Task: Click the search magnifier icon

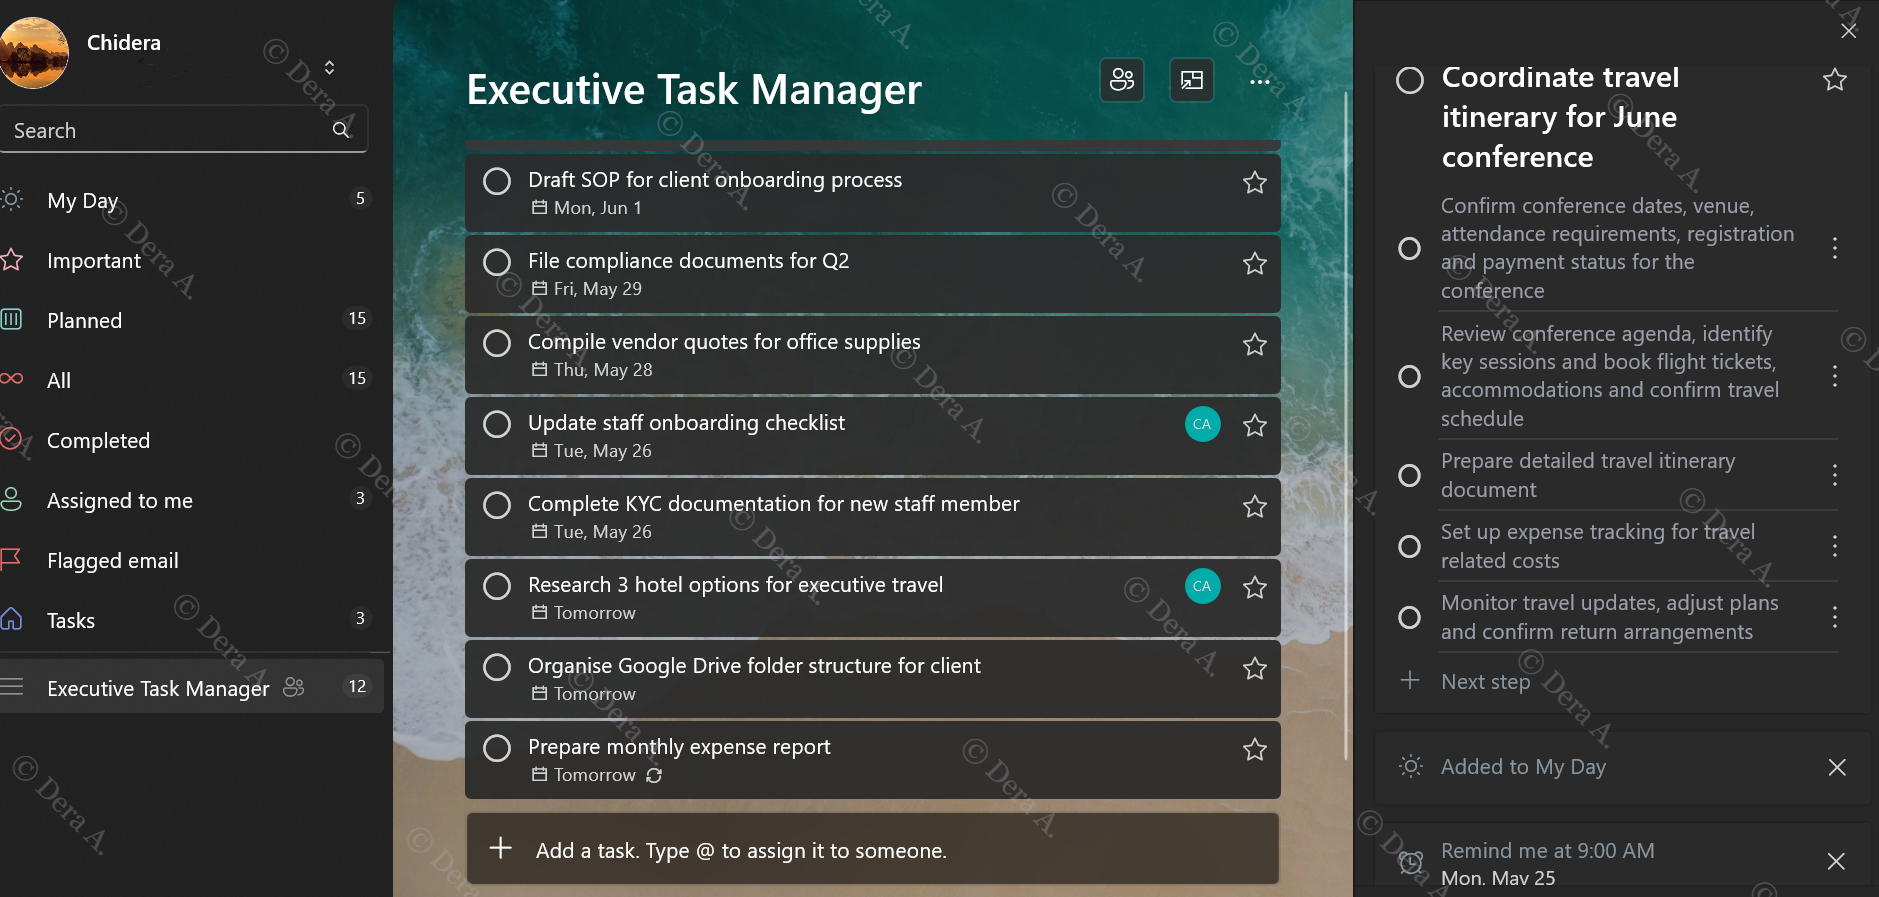Action: [341, 130]
